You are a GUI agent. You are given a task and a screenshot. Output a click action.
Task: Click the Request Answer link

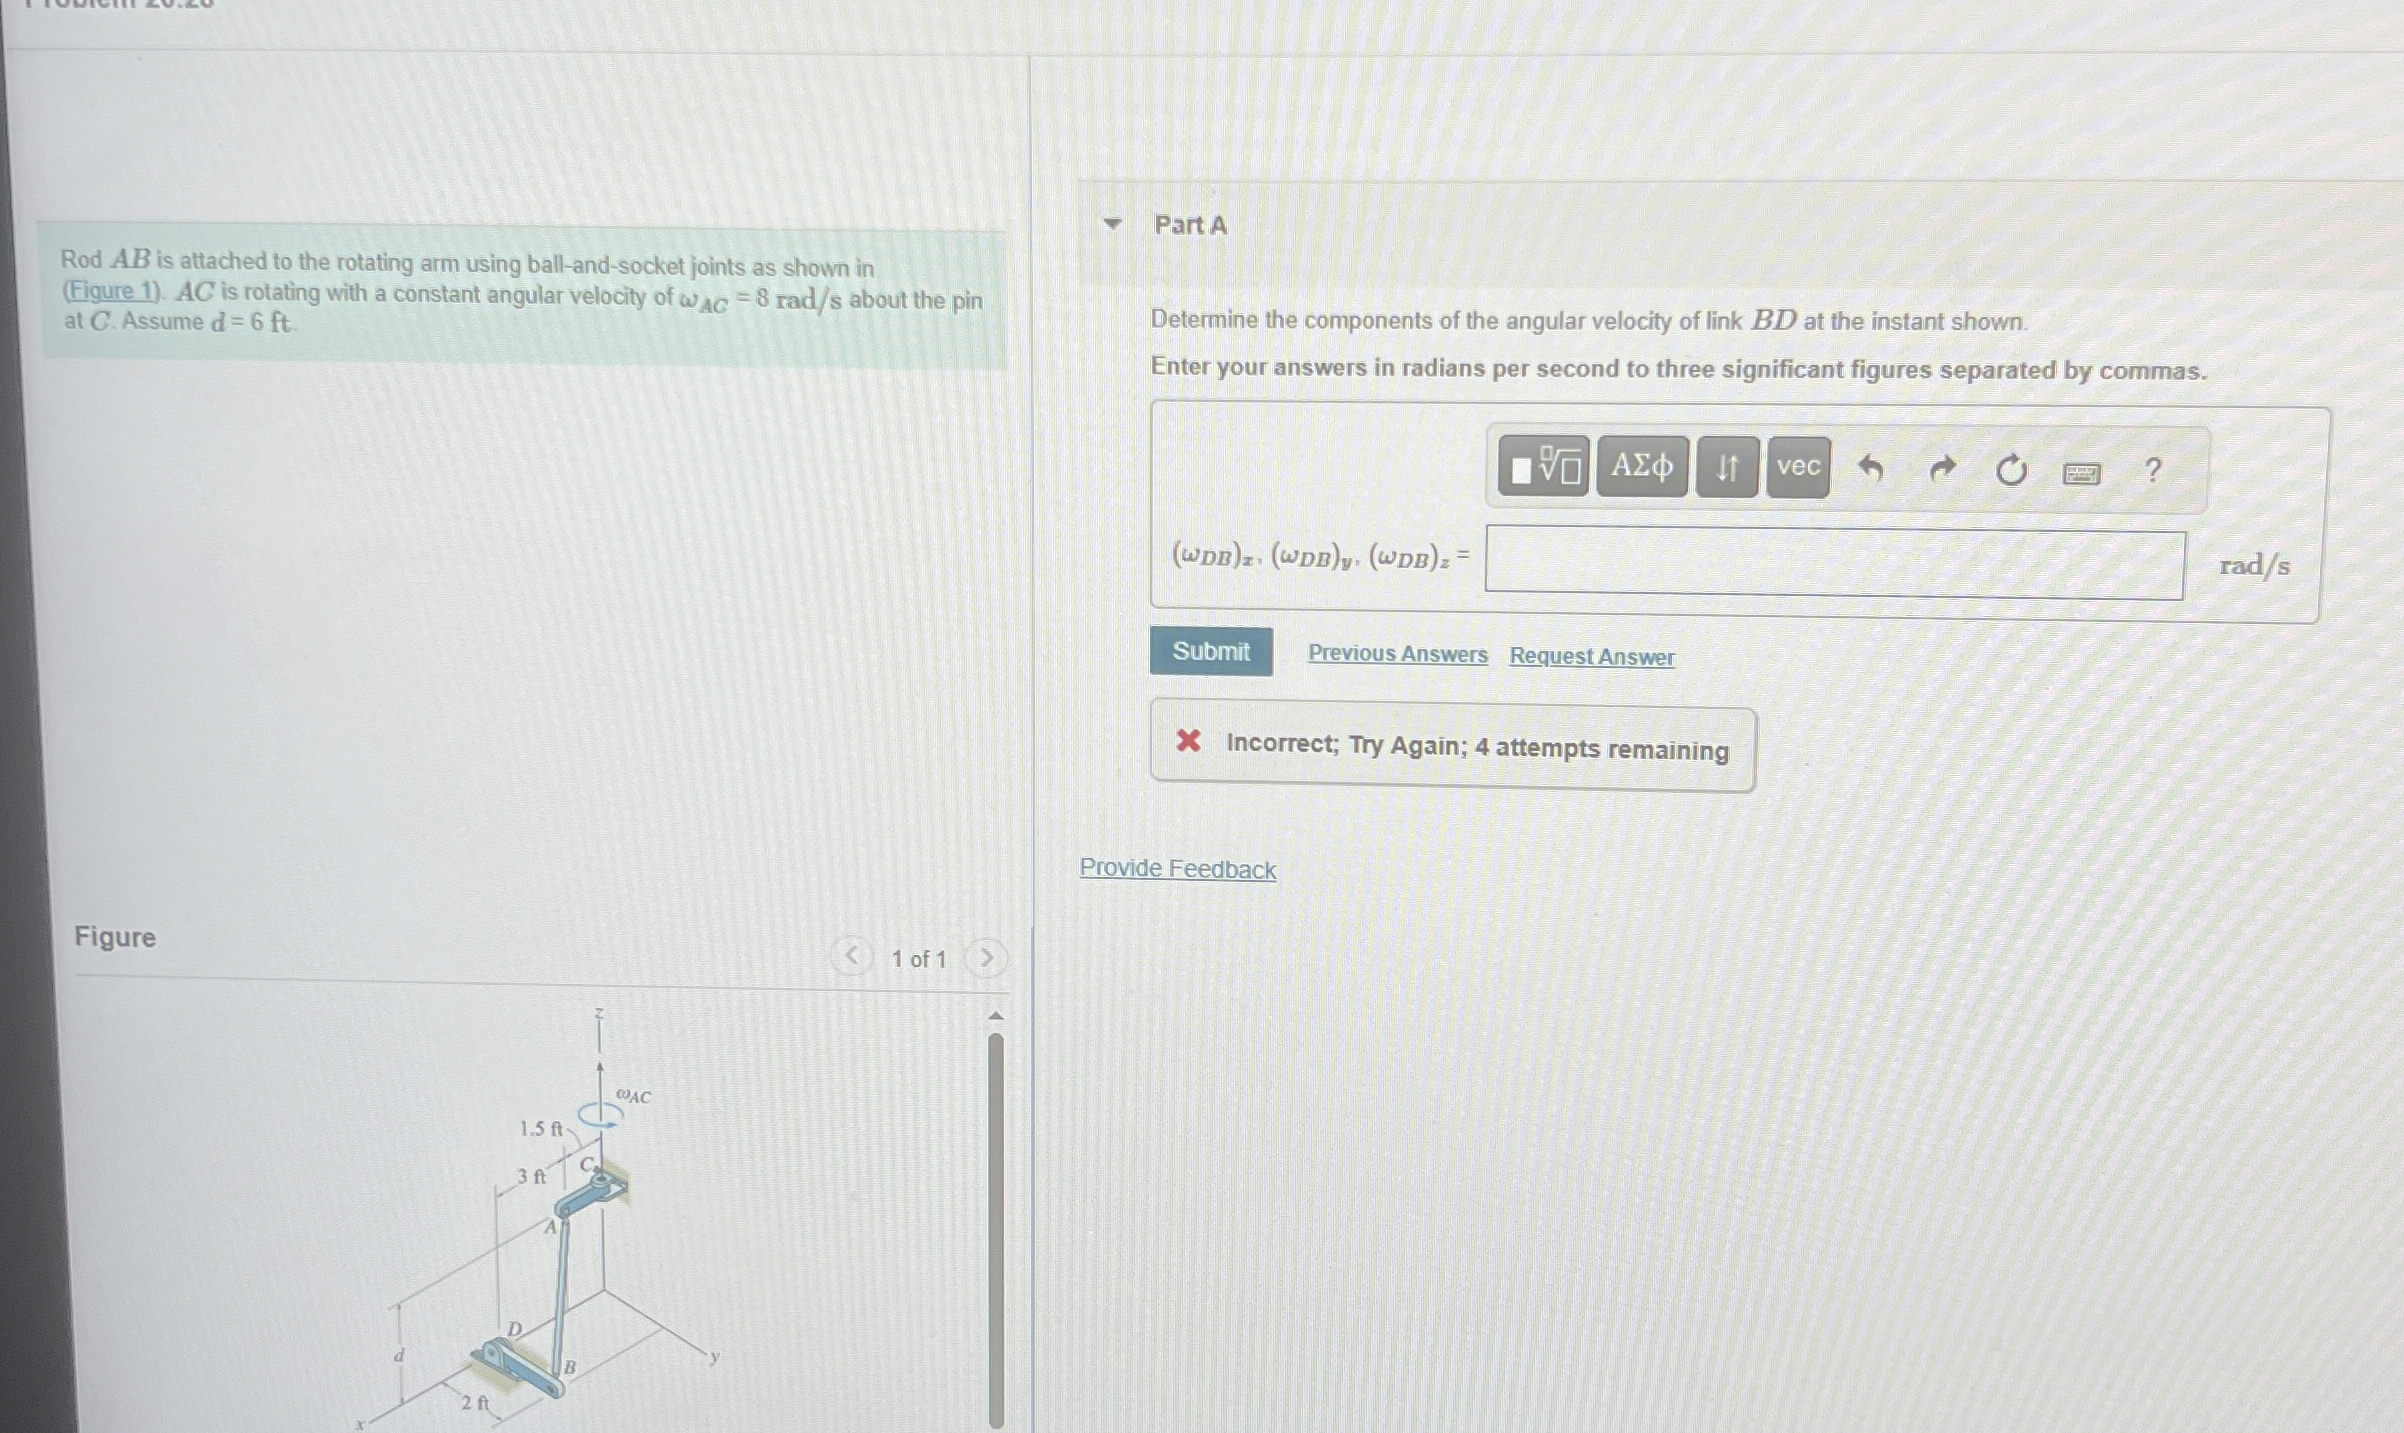pyautogui.click(x=1591, y=657)
